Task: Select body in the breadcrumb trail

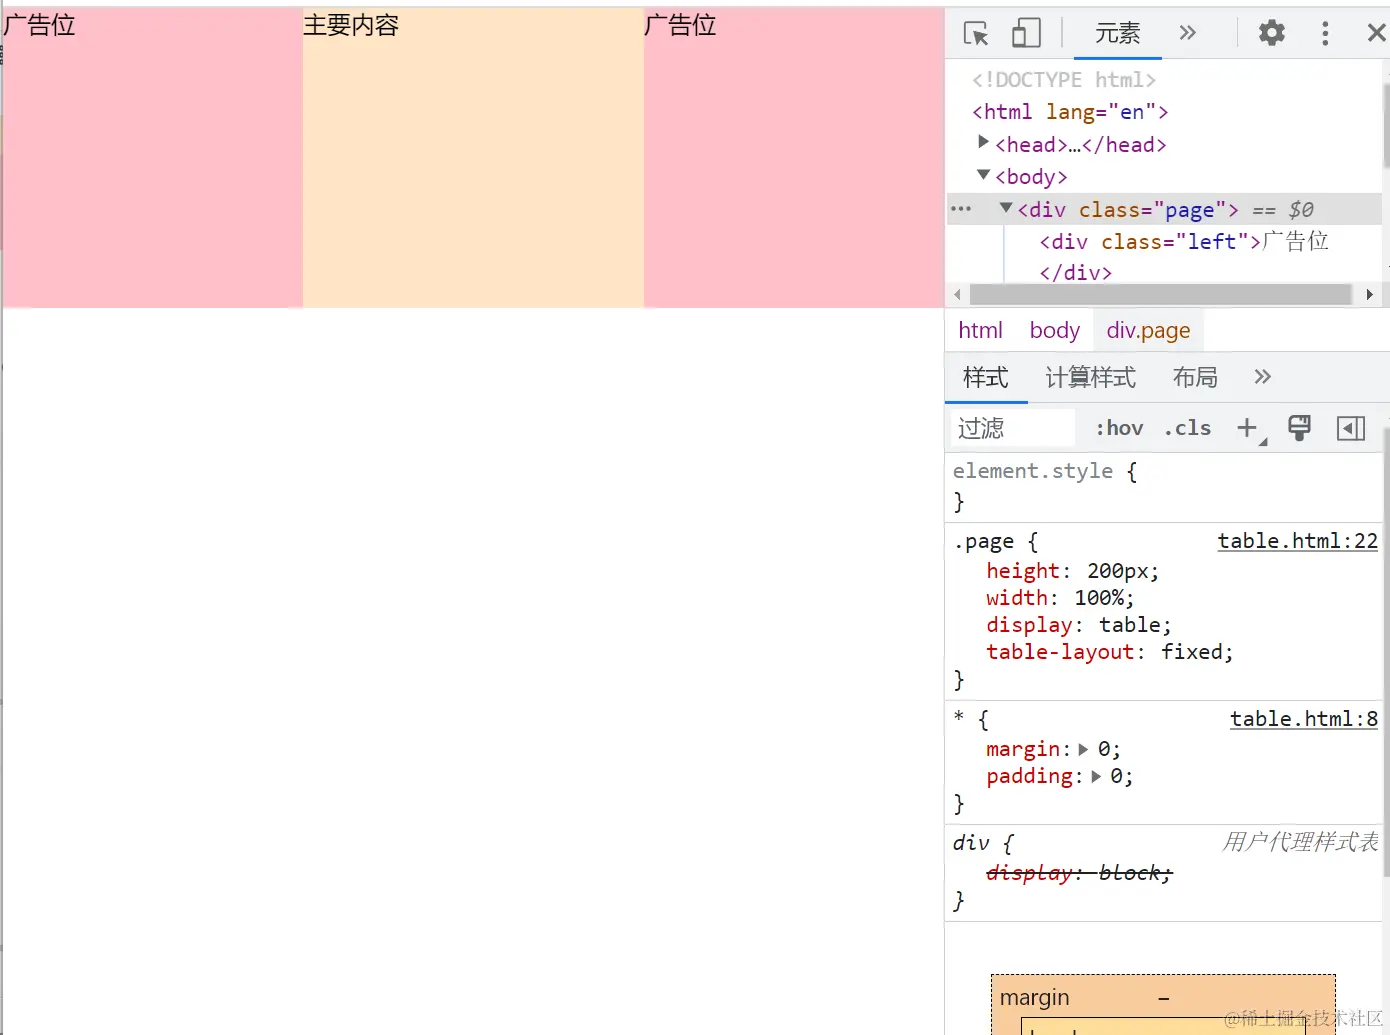Action: pos(1054,331)
